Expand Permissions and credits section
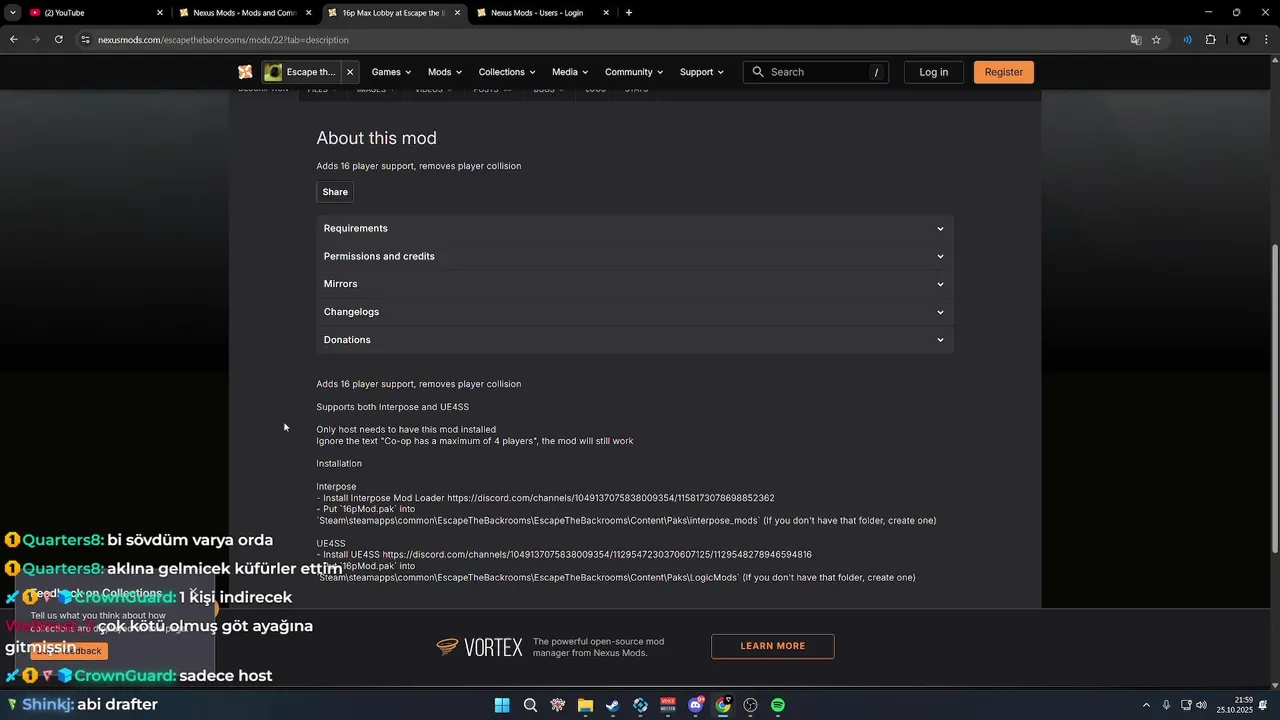The height and width of the screenshot is (720, 1280). 635,257
